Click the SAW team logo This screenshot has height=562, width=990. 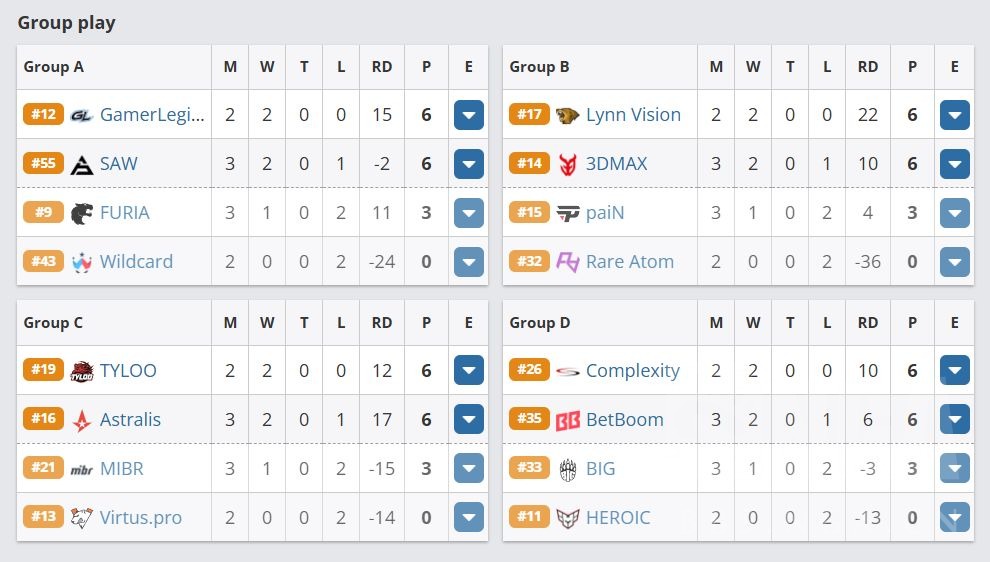(x=81, y=164)
